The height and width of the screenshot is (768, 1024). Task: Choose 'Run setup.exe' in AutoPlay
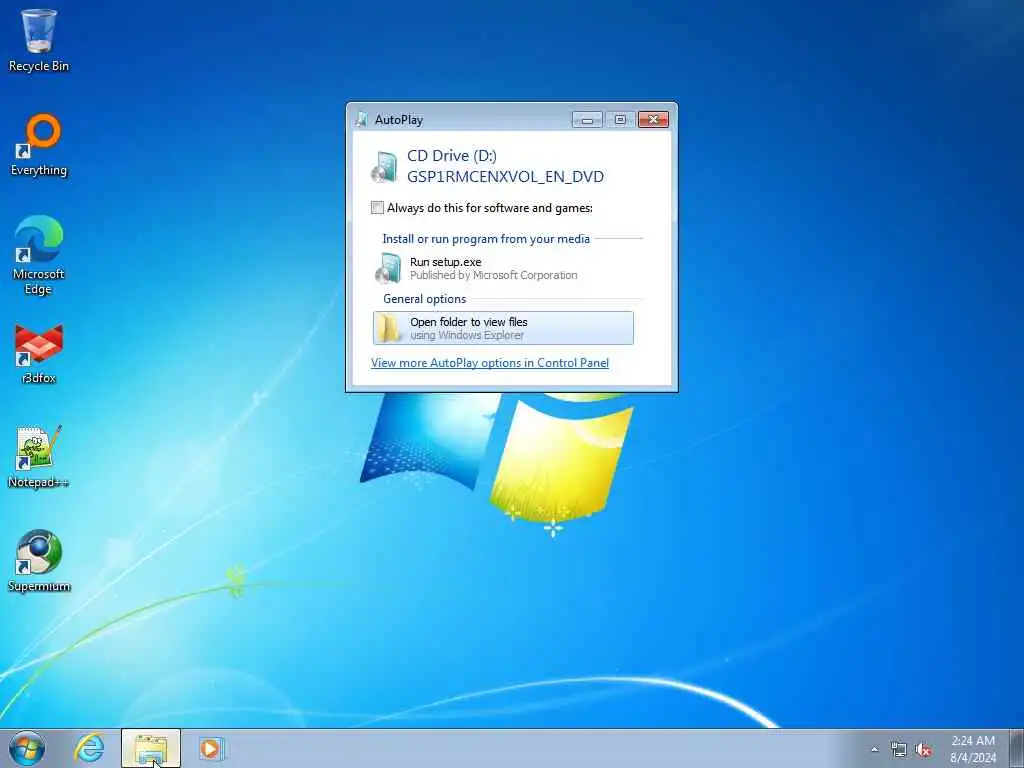[504, 268]
